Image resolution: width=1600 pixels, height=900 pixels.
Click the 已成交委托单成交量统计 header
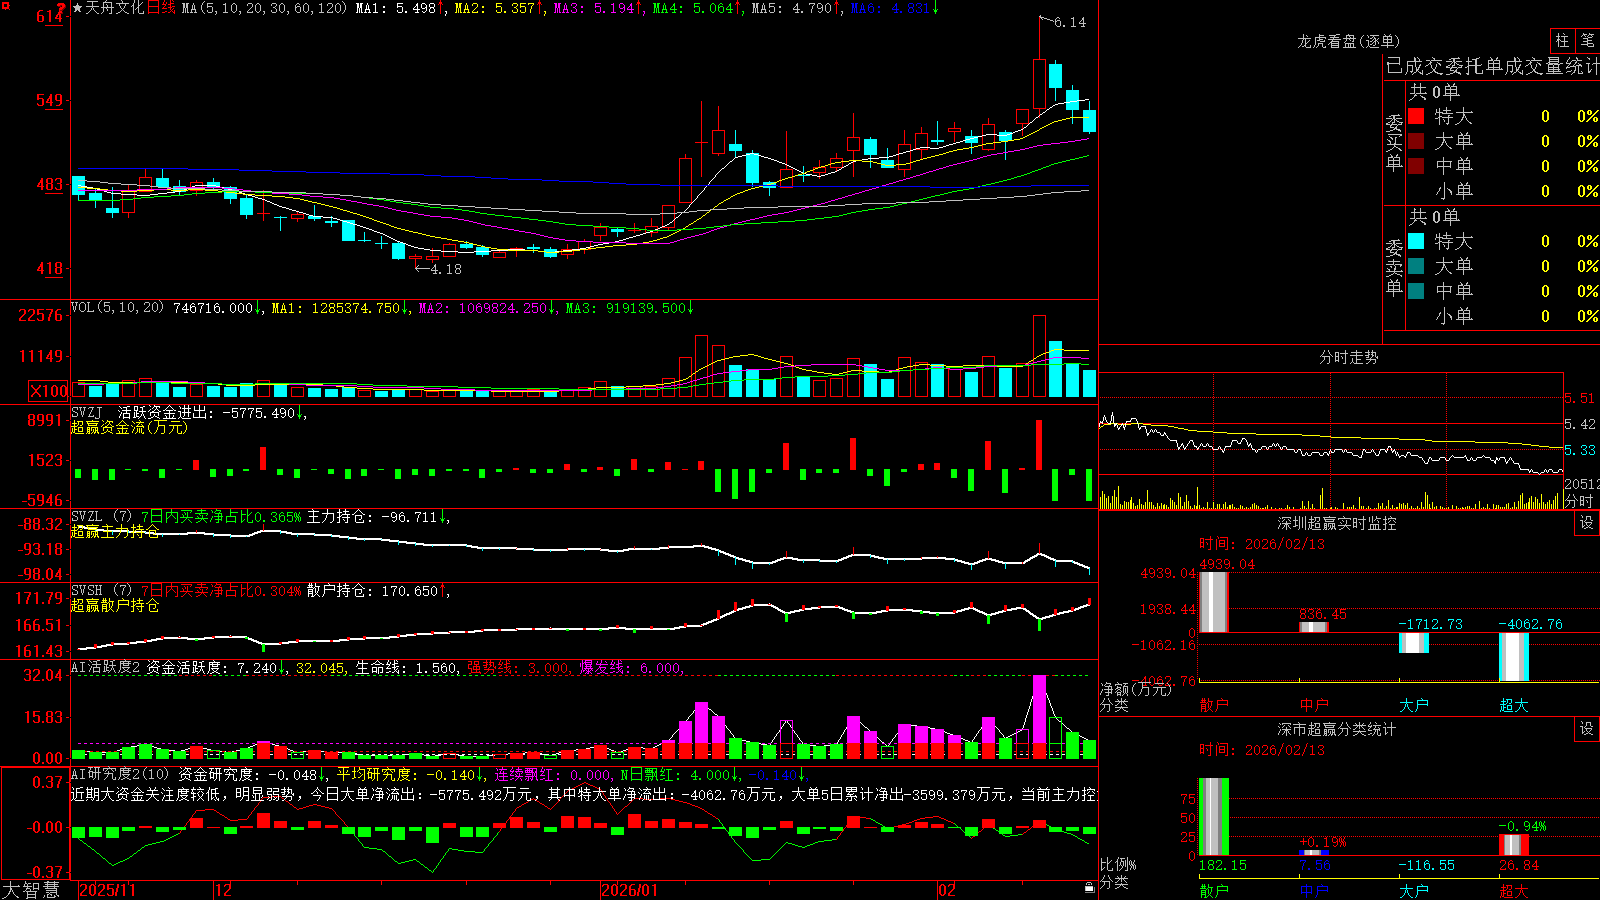pos(1492,66)
